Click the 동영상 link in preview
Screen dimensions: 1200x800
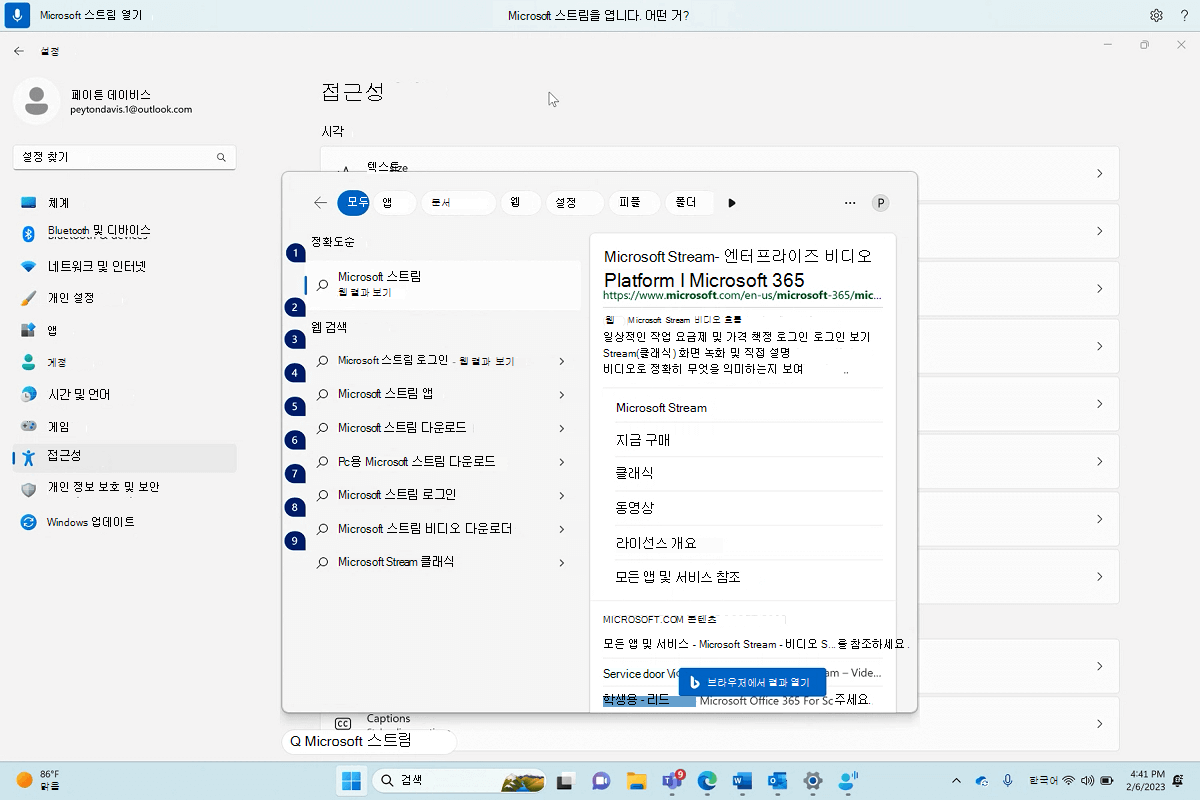tap(634, 508)
